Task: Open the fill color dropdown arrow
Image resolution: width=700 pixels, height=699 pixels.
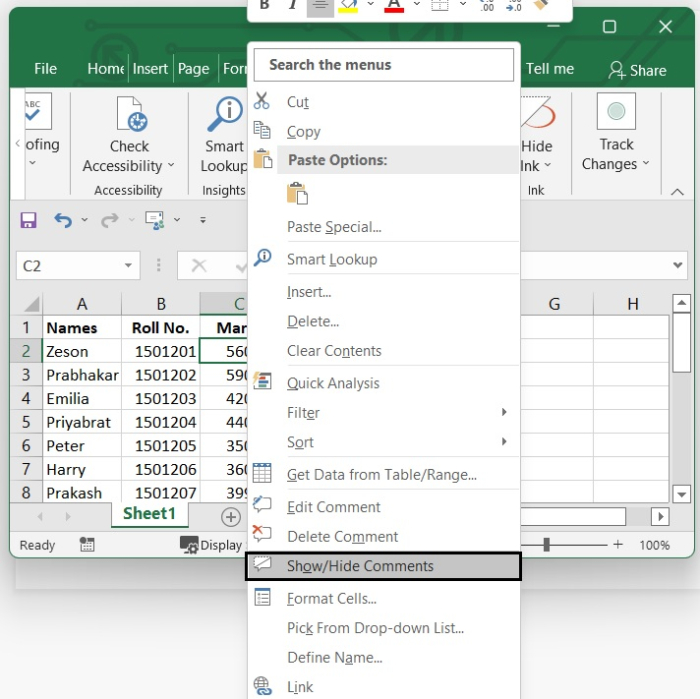Action: click(371, 4)
